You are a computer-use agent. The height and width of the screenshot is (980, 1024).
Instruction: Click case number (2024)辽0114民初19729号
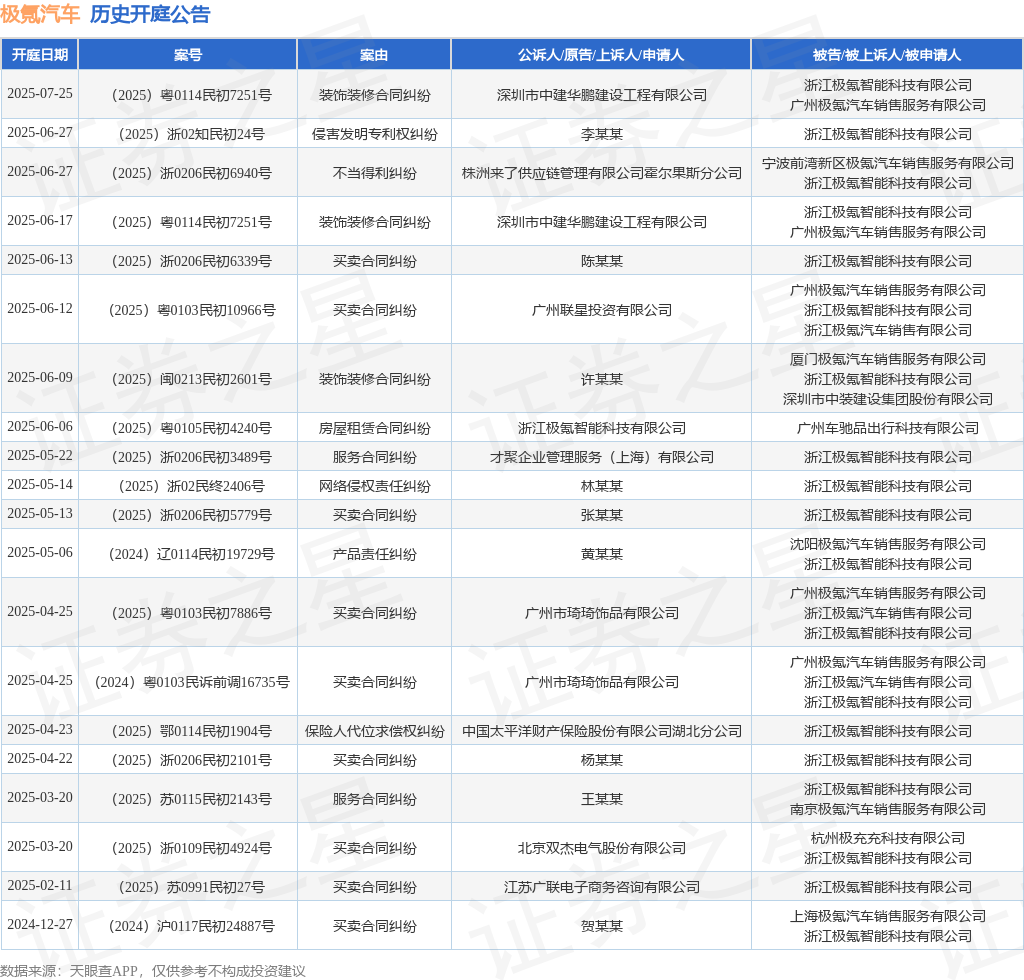pyautogui.click(x=191, y=554)
